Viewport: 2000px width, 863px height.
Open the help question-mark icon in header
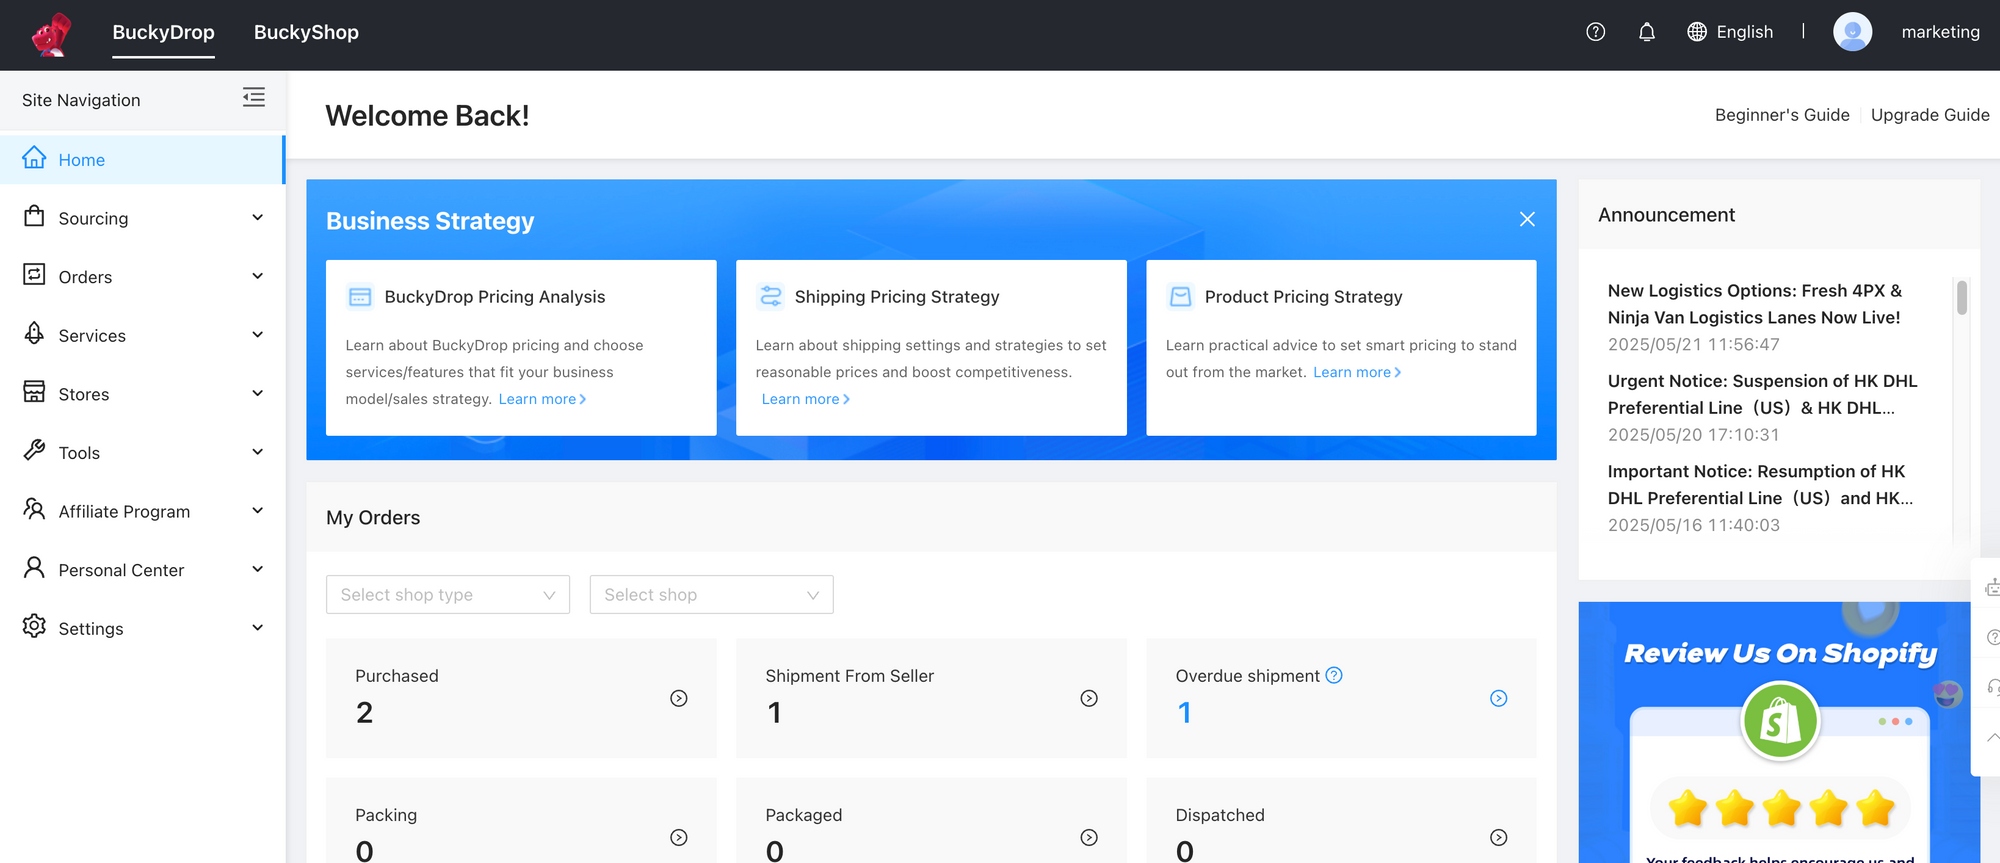(x=1596, y=32)
